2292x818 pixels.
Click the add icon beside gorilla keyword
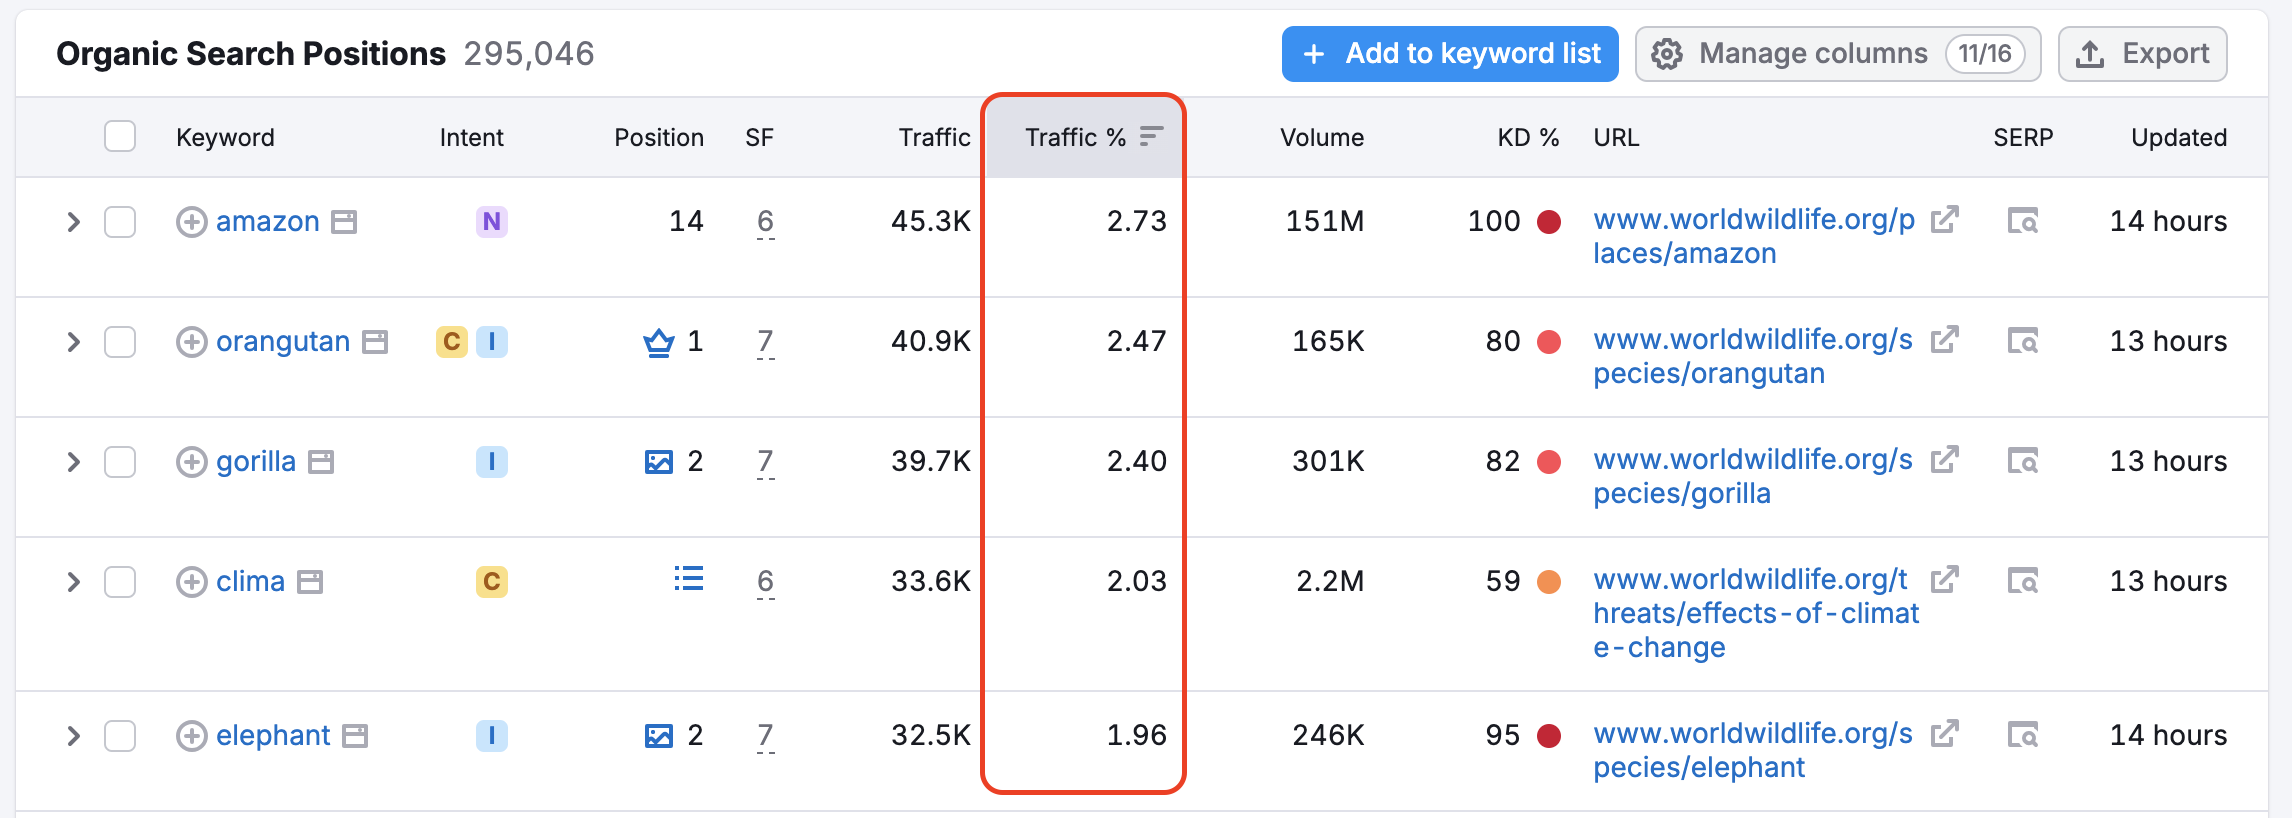point(191,462)
